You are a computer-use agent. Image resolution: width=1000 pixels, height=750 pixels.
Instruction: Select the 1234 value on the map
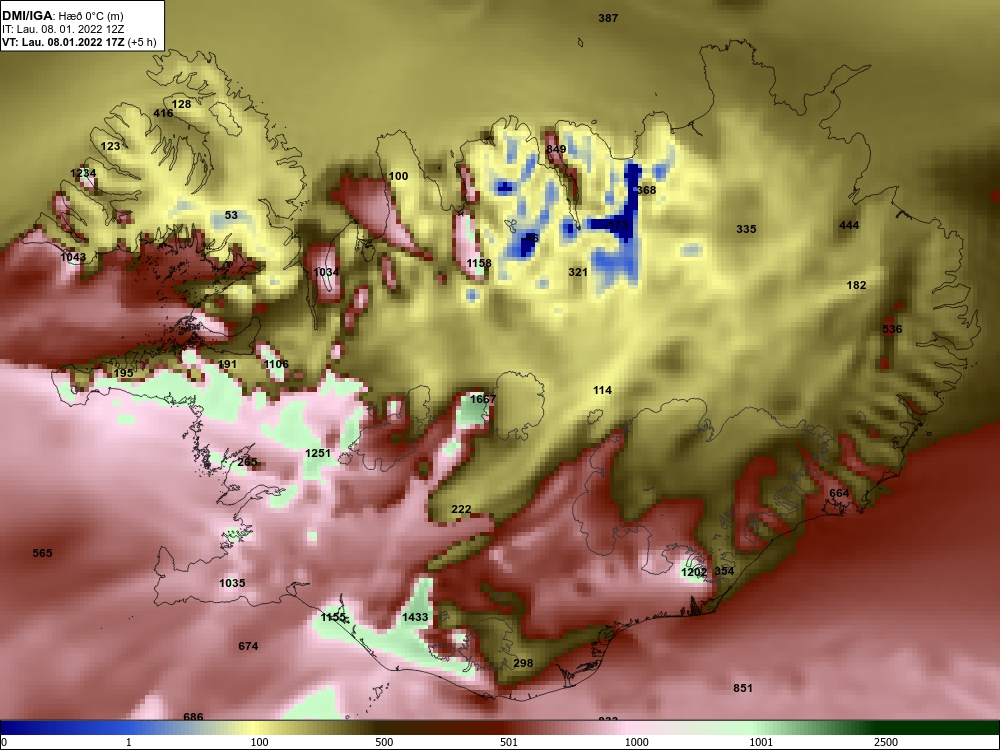tap(83, 173)
